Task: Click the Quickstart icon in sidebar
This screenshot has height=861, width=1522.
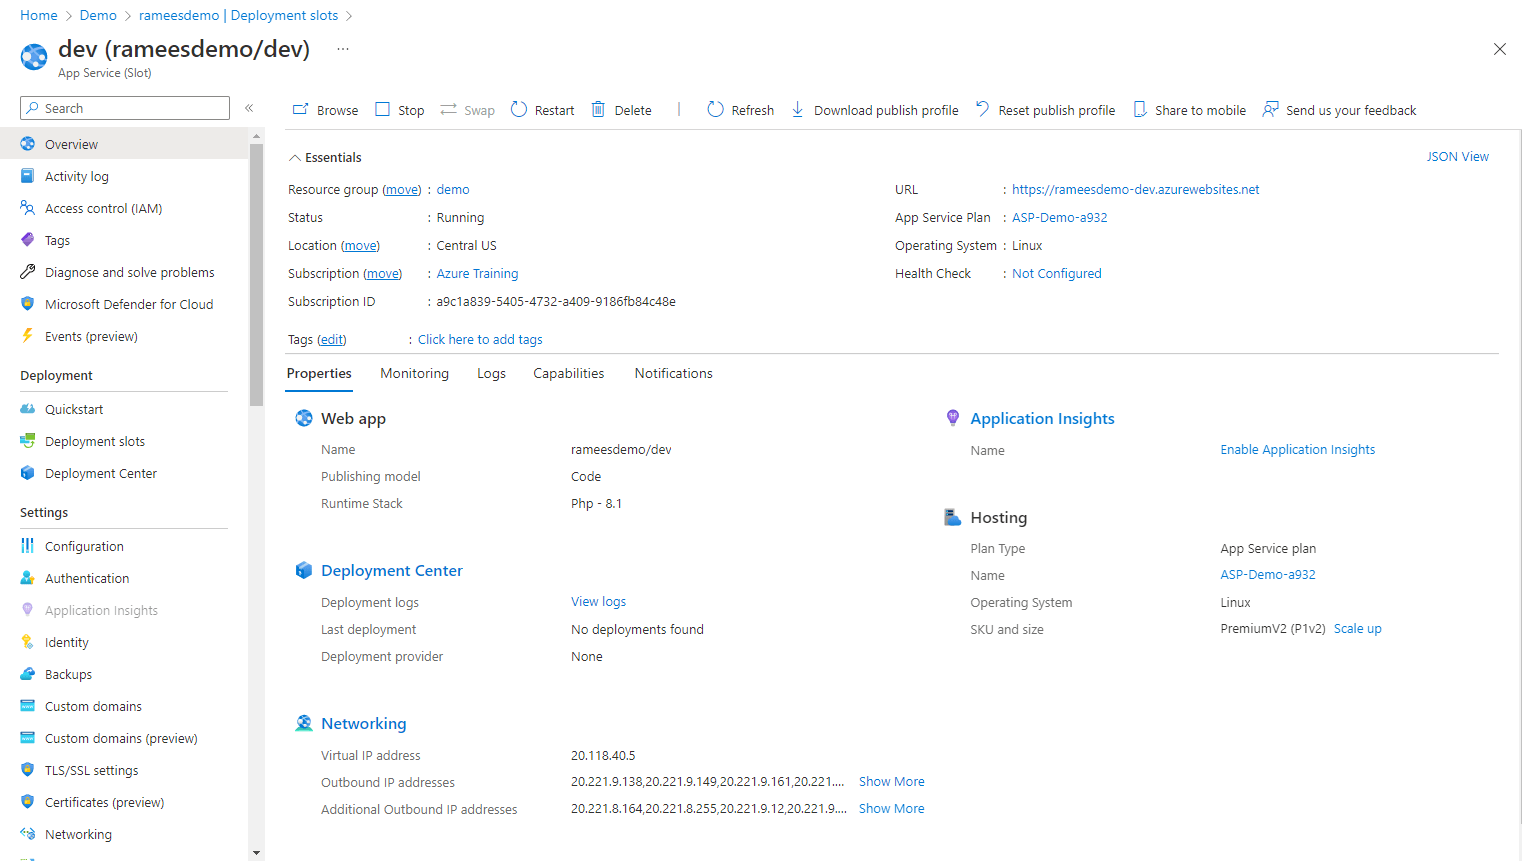Action: tap(28, 409)
